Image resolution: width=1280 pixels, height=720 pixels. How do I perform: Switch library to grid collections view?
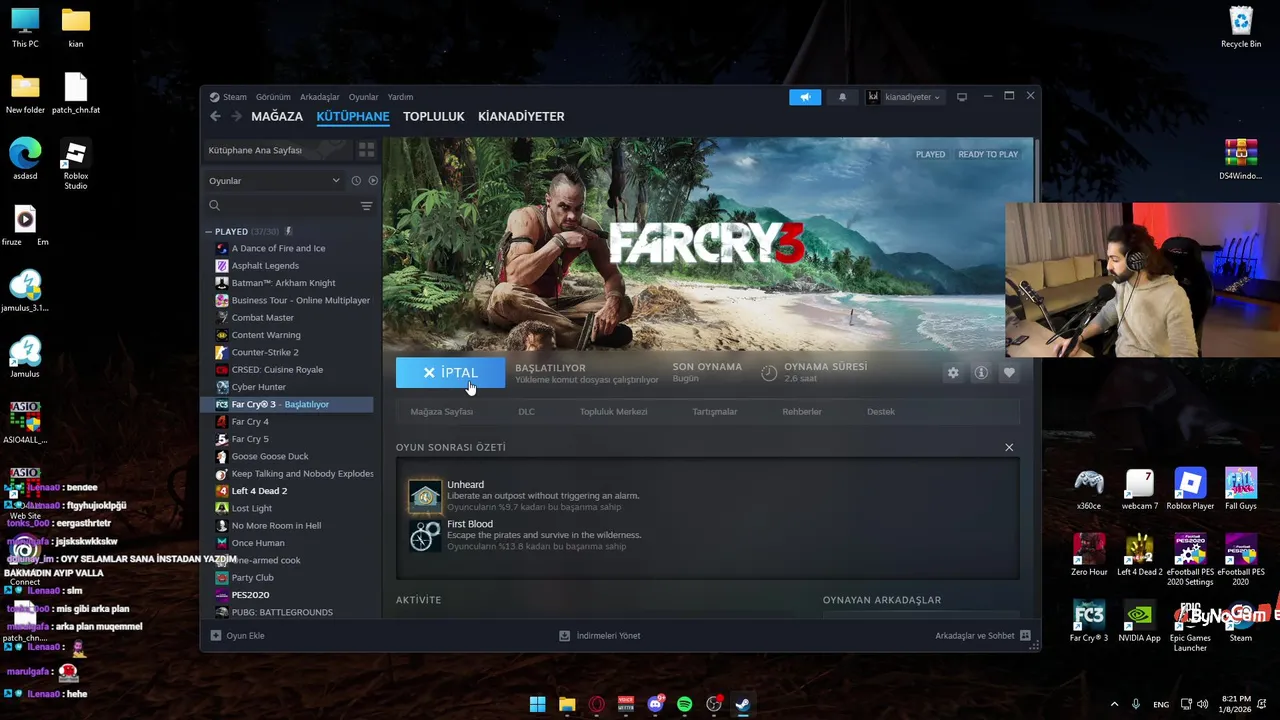(x=367, y=150)
